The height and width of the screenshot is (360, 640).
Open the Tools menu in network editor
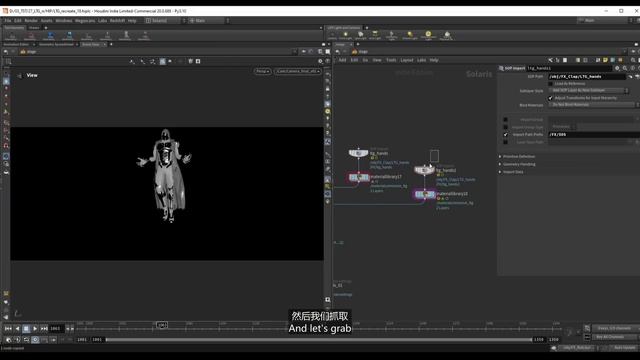(391, 60)
